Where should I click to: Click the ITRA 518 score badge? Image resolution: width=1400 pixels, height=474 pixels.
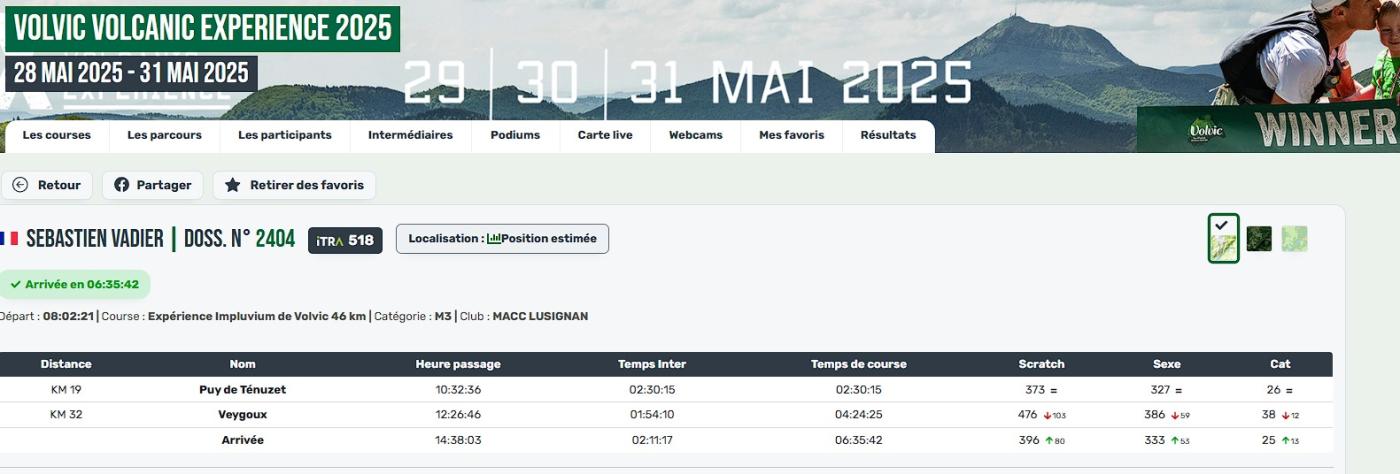[x=345, y=240]
